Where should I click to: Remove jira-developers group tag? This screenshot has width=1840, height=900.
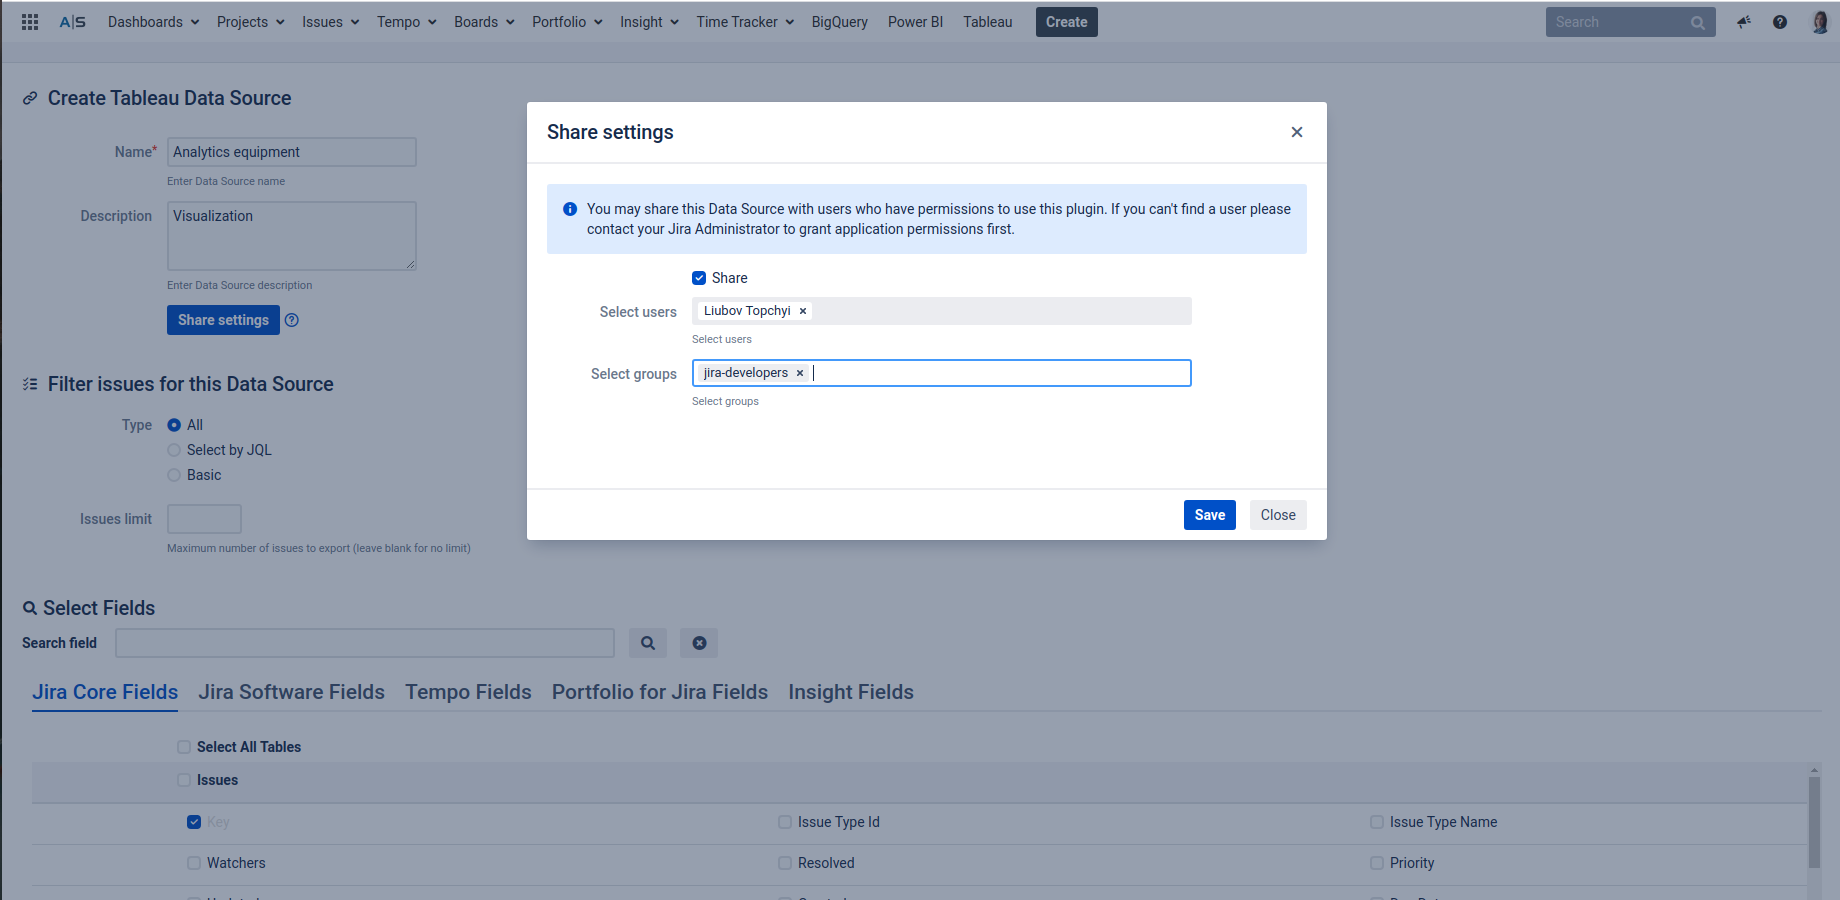tap(800, 373)
